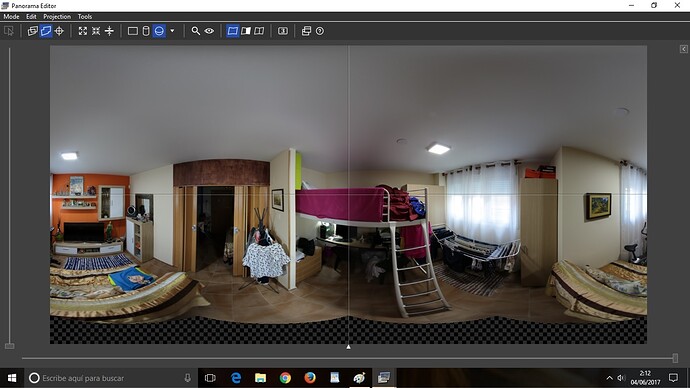Show hidden system tray icons chevron

click(x=609, y=378)
